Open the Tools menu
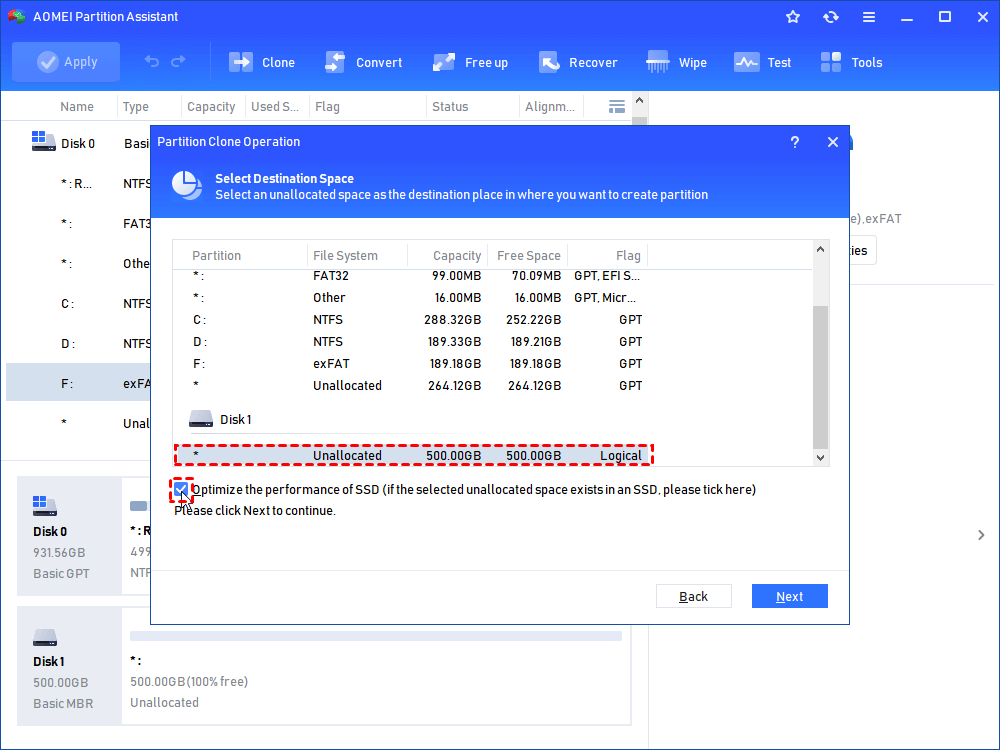The width and height of the screenshot is (1000, 750). click(x=851, y=62)
